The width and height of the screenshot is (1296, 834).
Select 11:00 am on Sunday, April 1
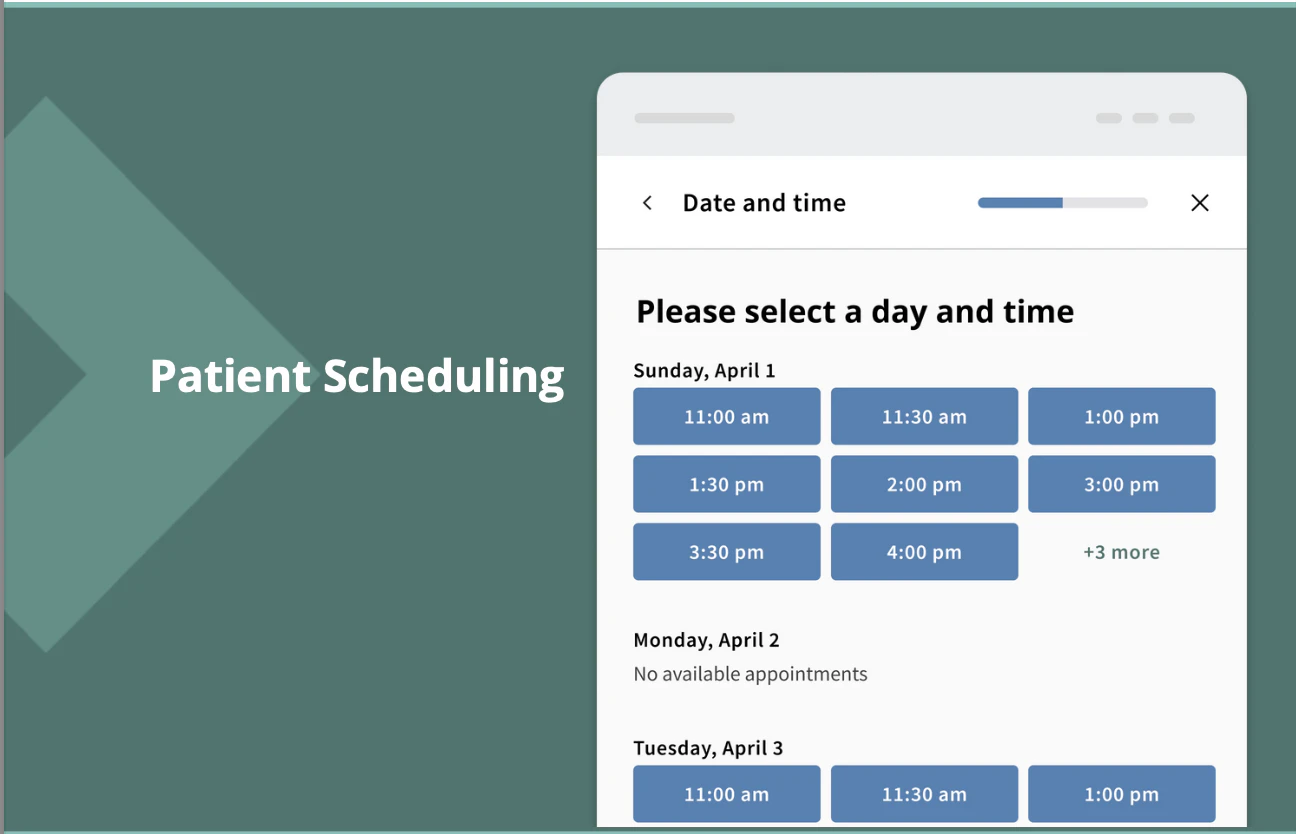726,417
